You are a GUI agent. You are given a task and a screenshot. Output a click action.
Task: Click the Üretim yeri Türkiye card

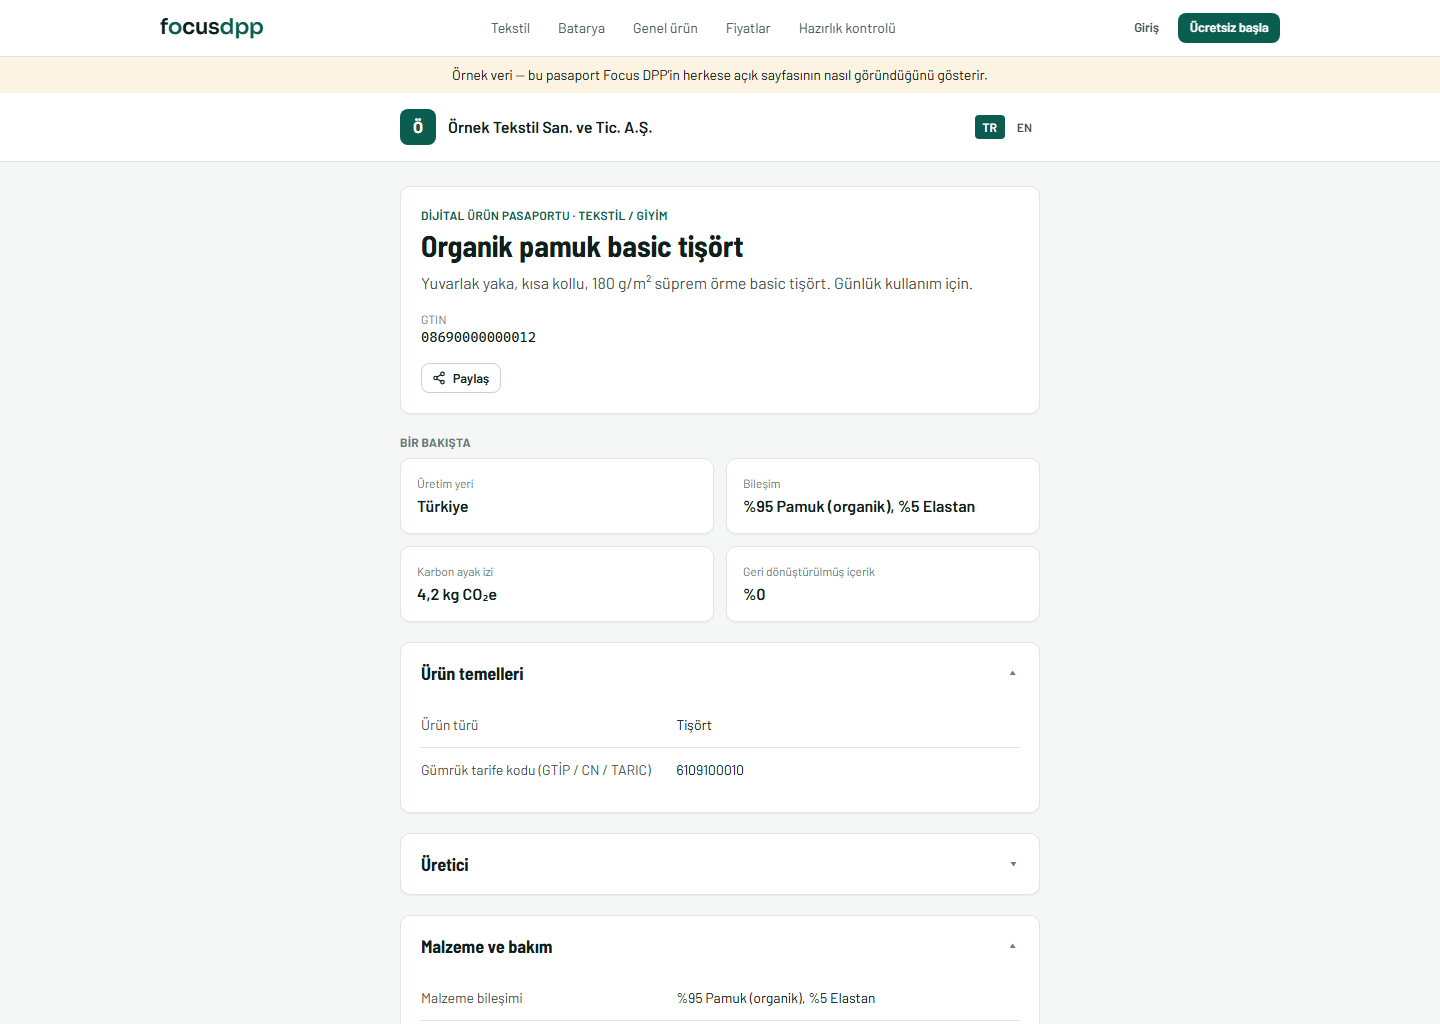coord(557,496)
